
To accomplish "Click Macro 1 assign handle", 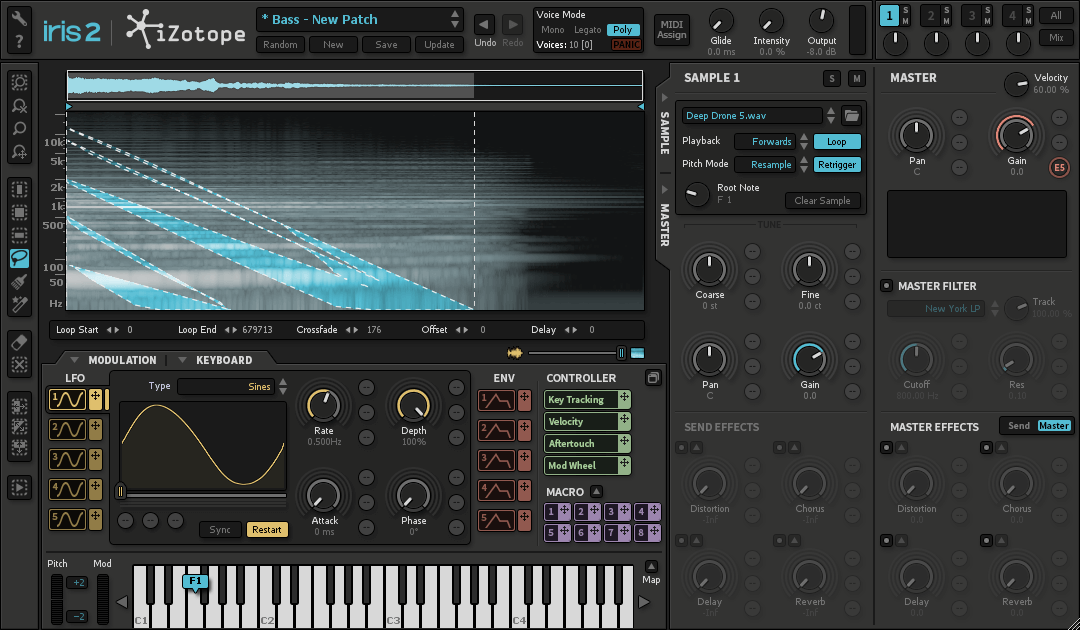I will pyautogui.click(x=565, y=512).
